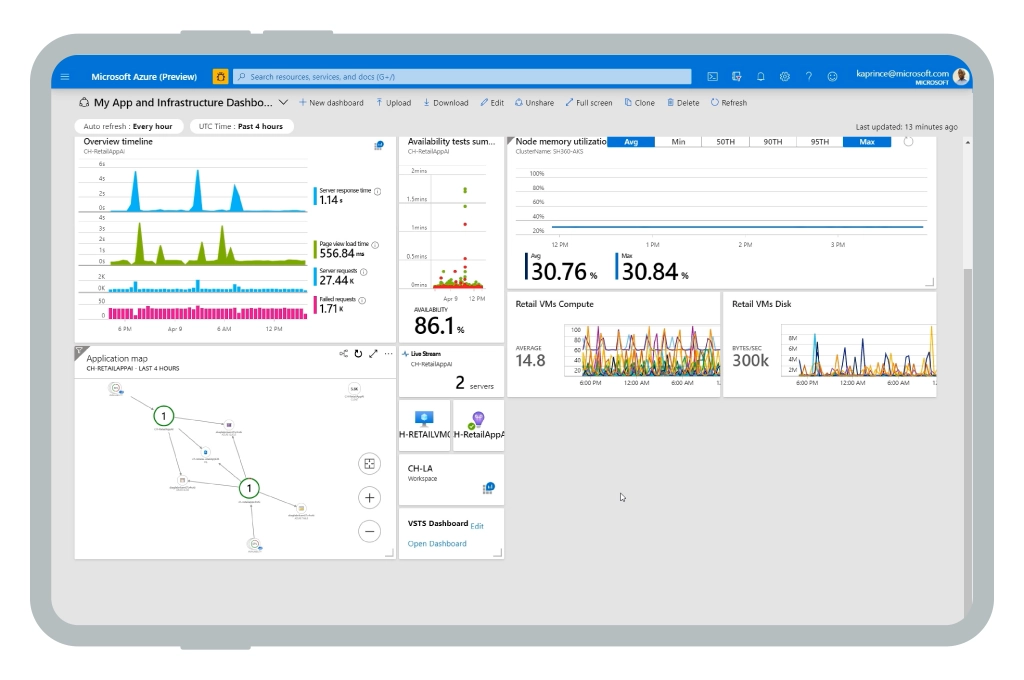
Task: Create a New dashboard
Action: (331, 103)
